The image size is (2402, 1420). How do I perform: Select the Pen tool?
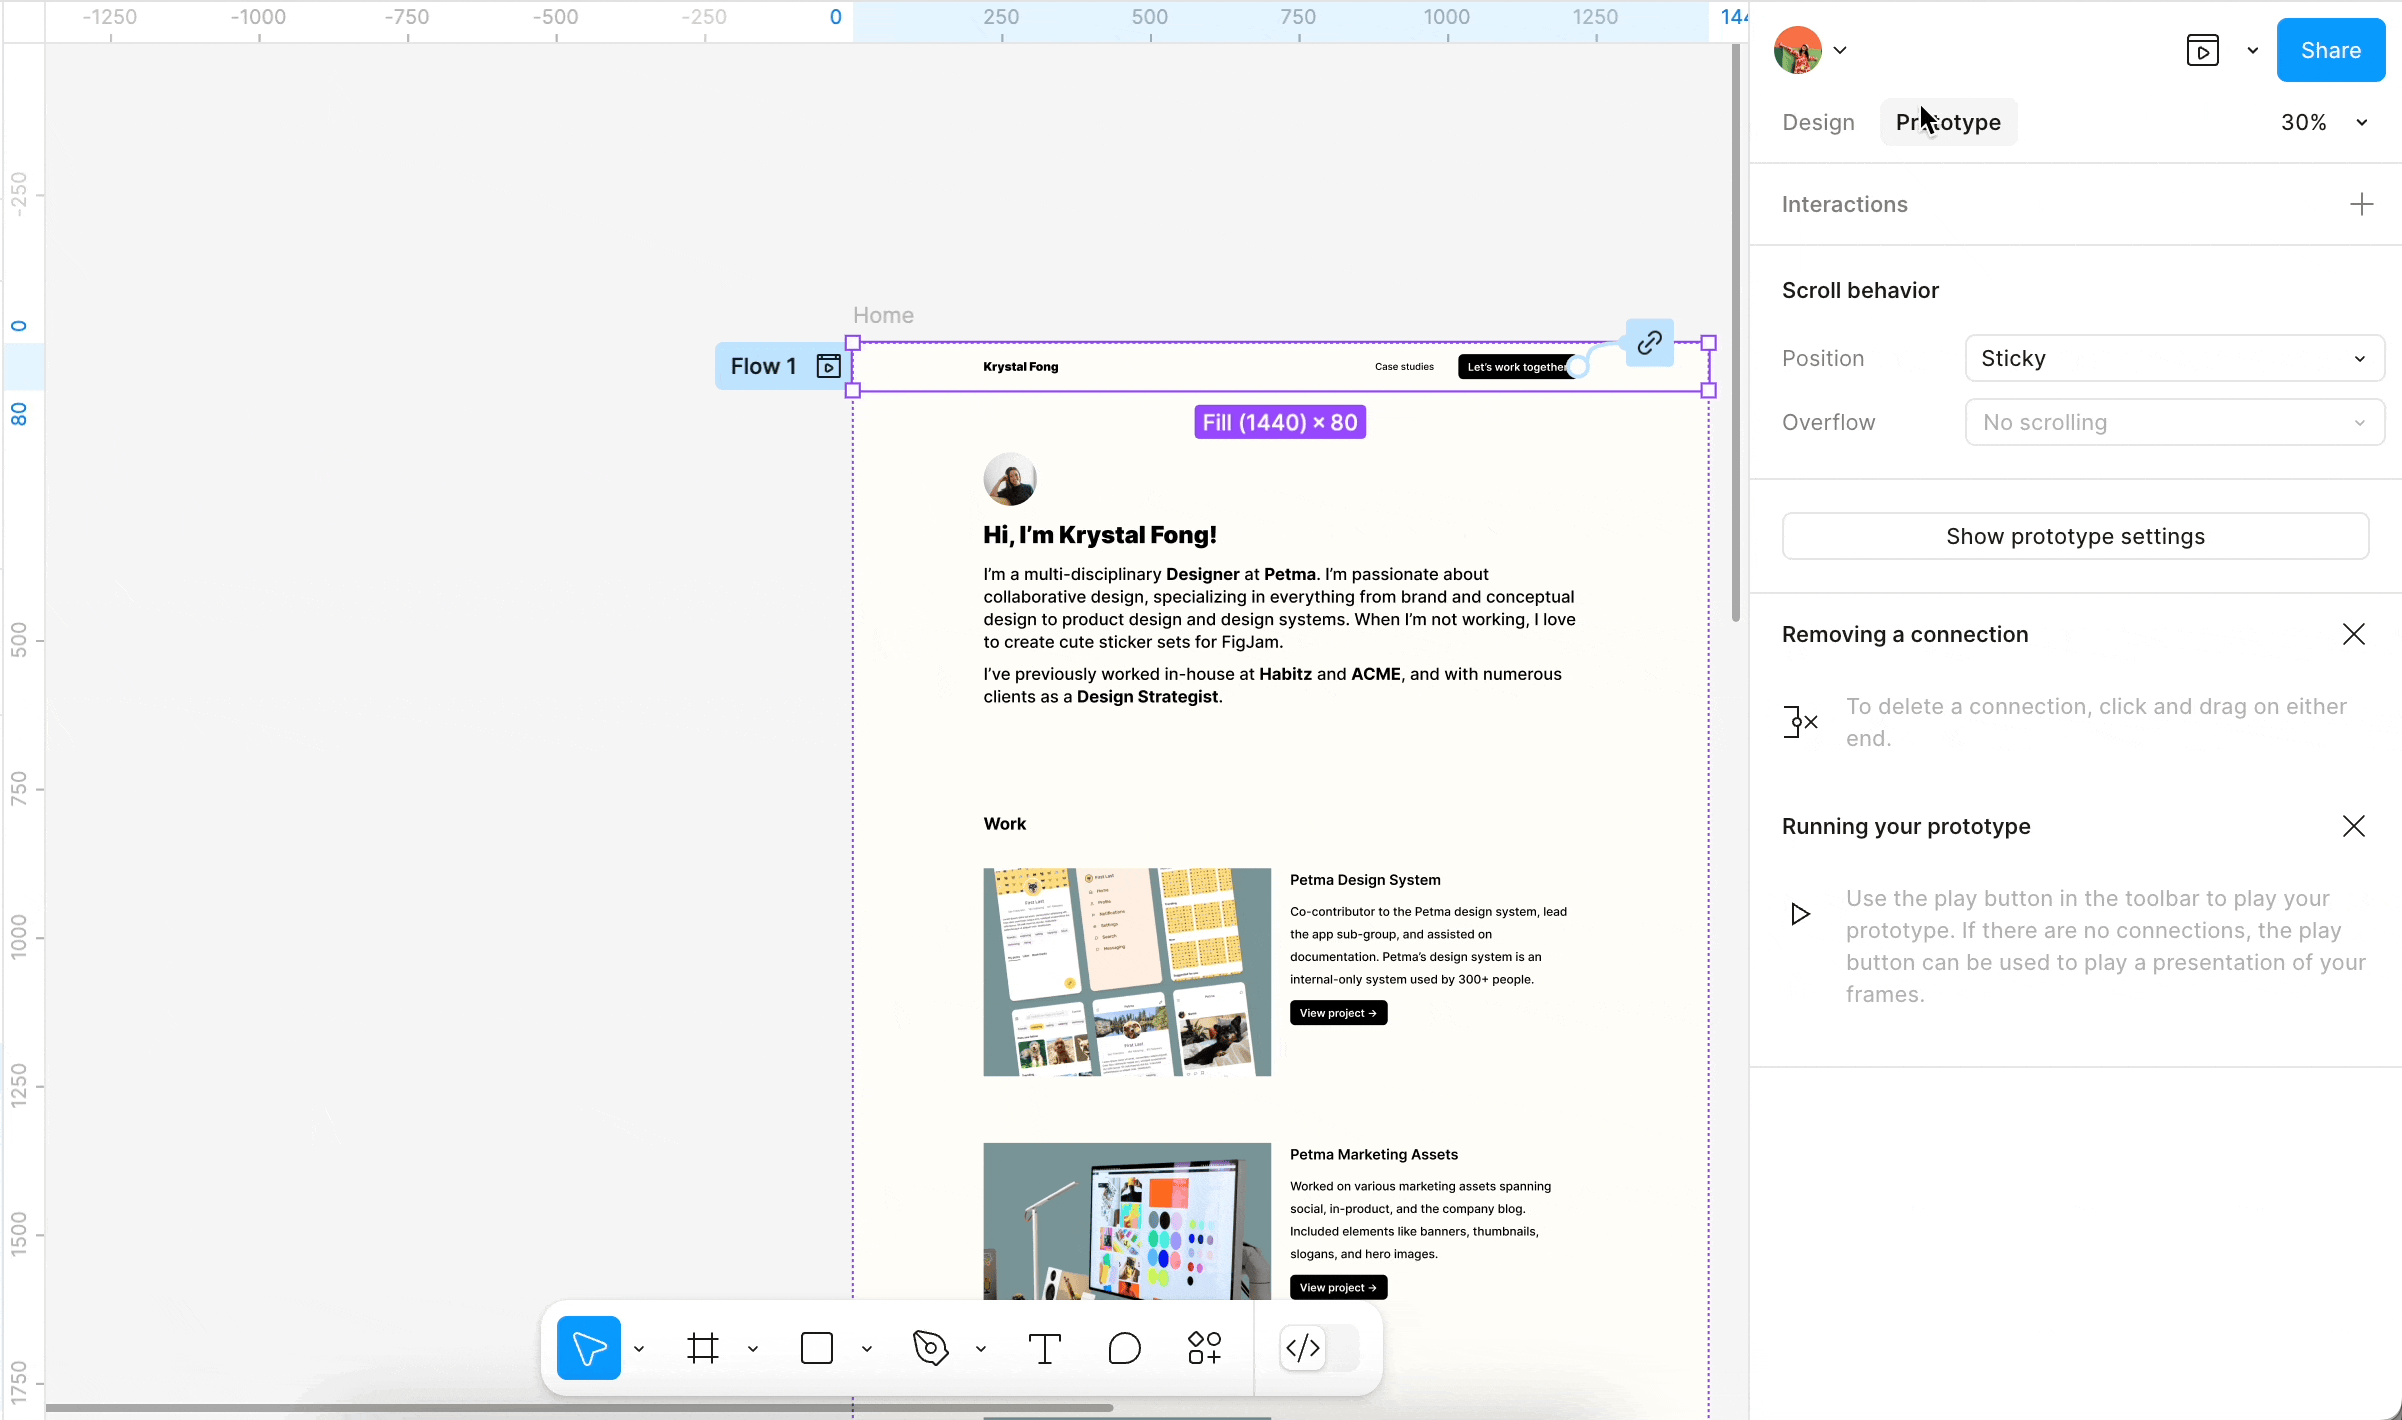click(931, 1348)
